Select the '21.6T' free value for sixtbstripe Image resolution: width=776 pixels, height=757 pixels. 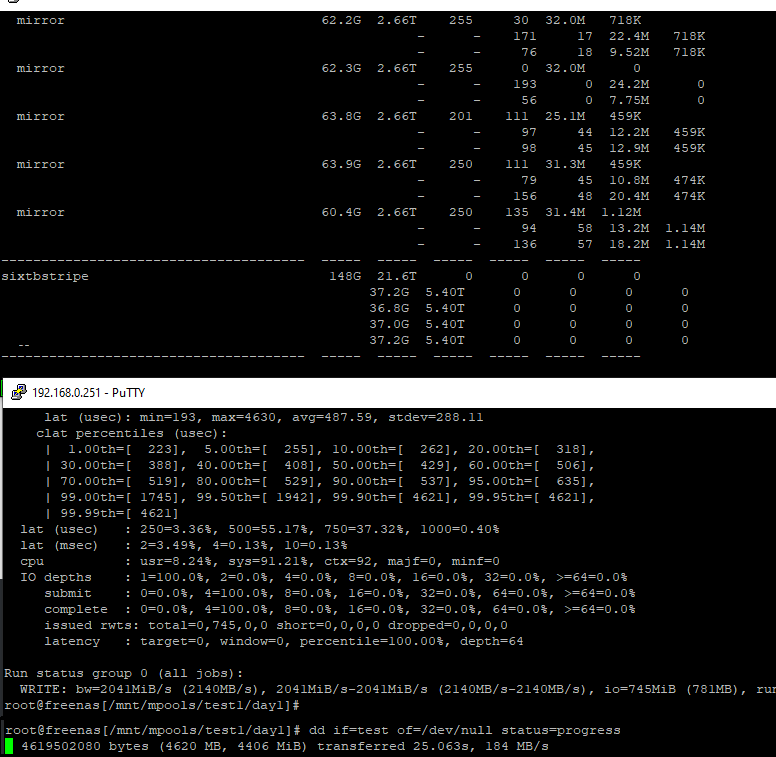397,276
